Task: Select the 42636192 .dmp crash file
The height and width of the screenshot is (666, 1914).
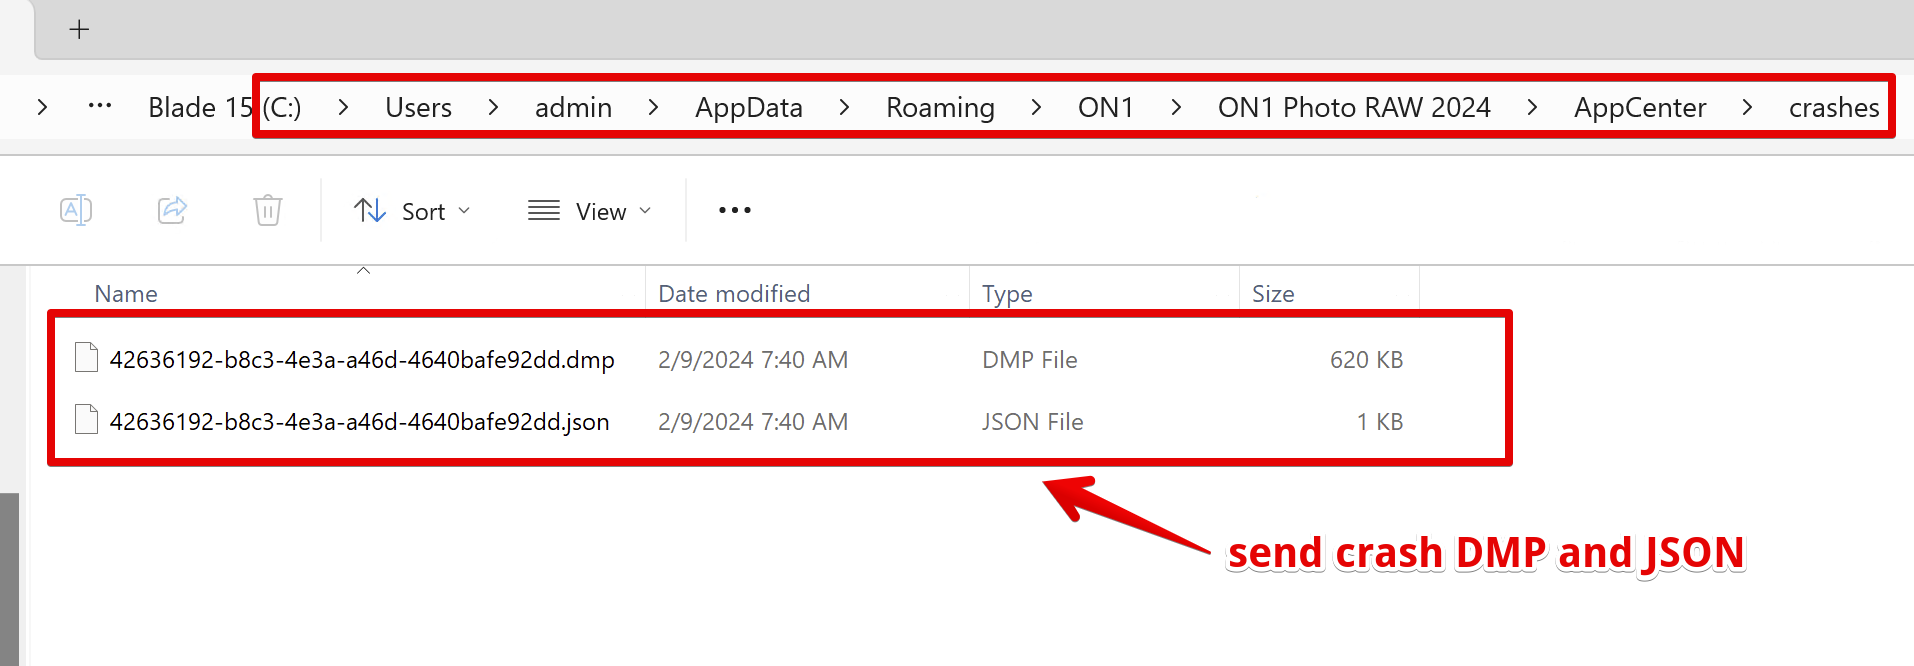Action: coord(362,360)
